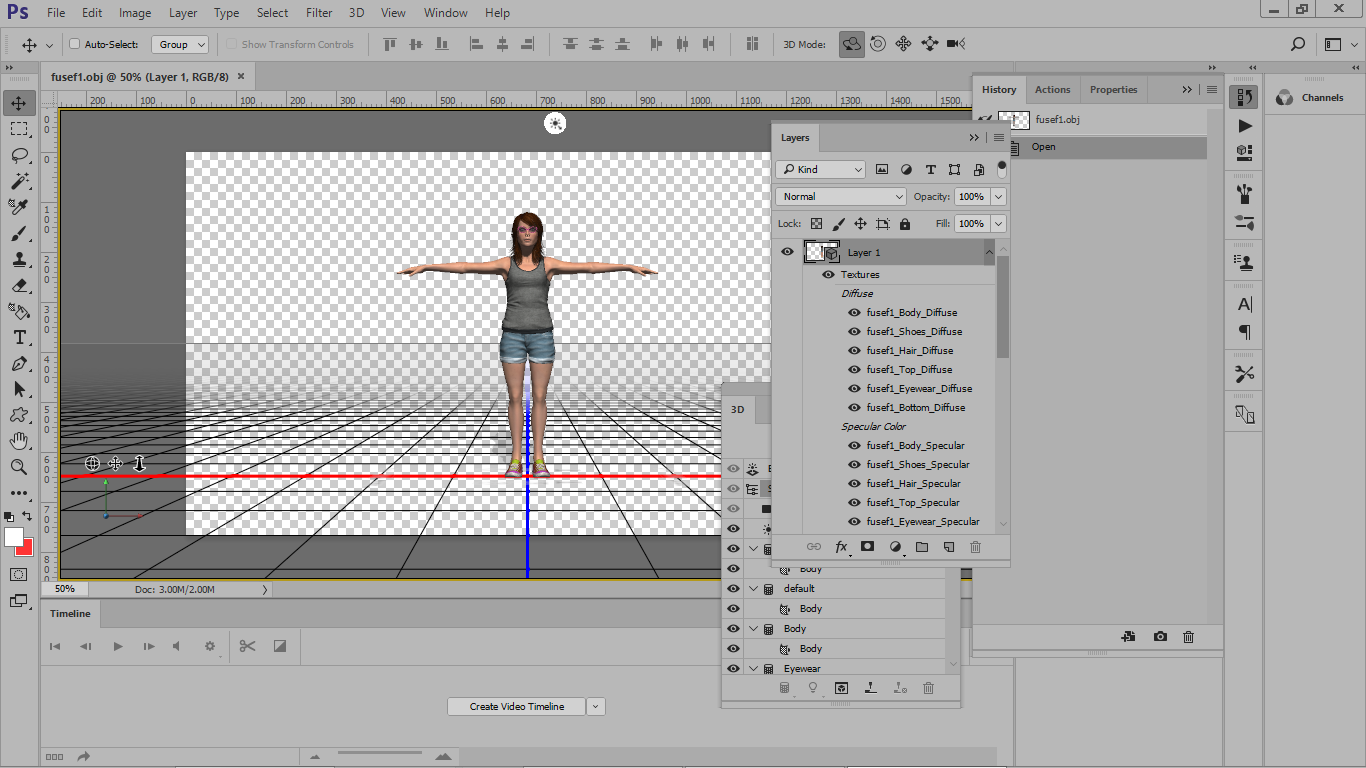The width and height of the screenshot is (1366, 768).
Task: Select the Eraser tool
Action: click(x=19, y=285)
